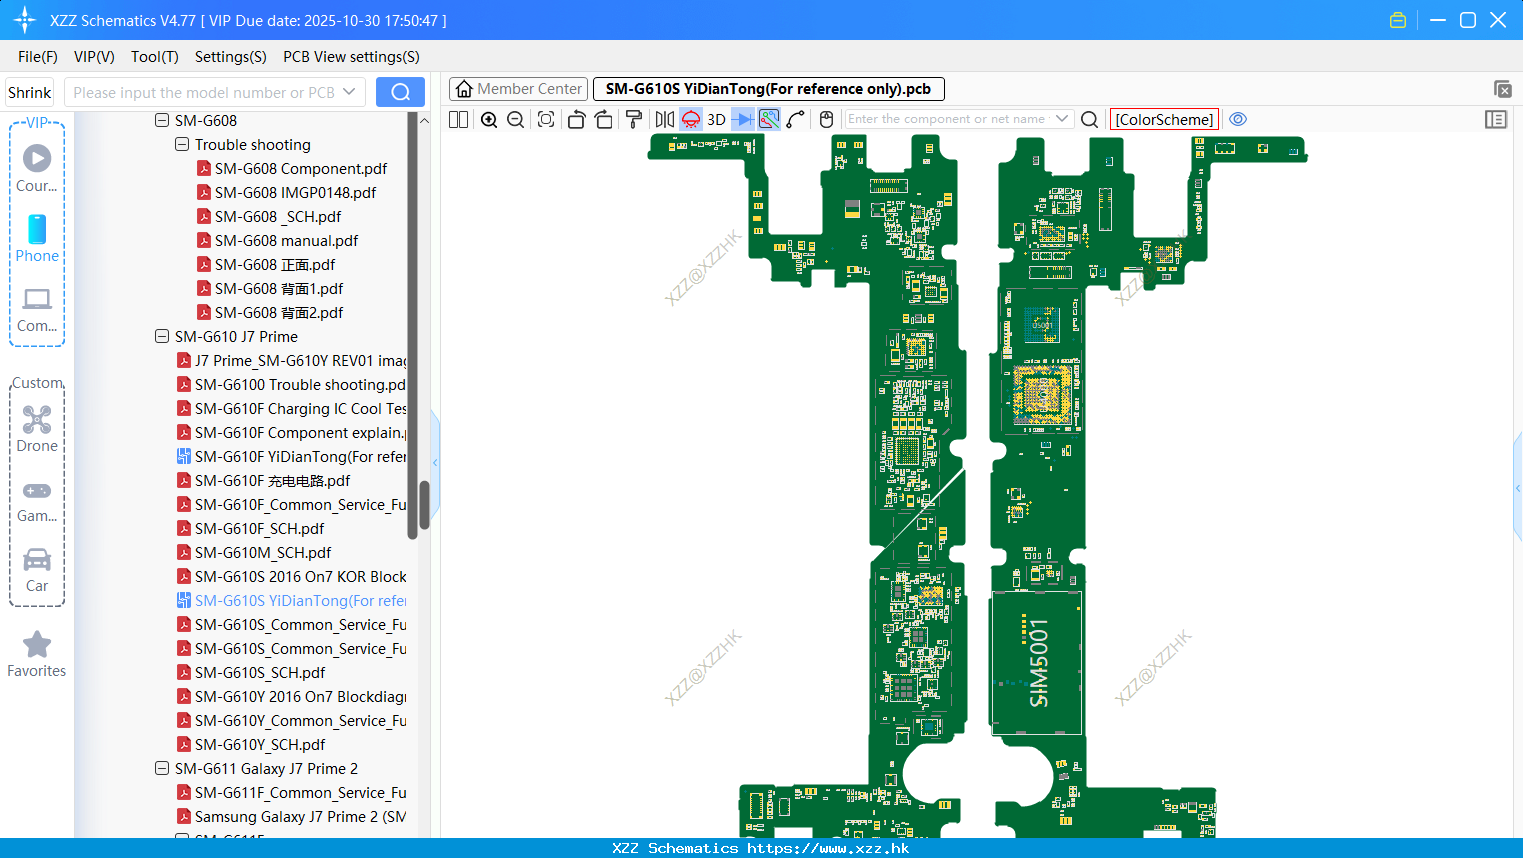
Task: Click the blue model search button
Action: 400,92
